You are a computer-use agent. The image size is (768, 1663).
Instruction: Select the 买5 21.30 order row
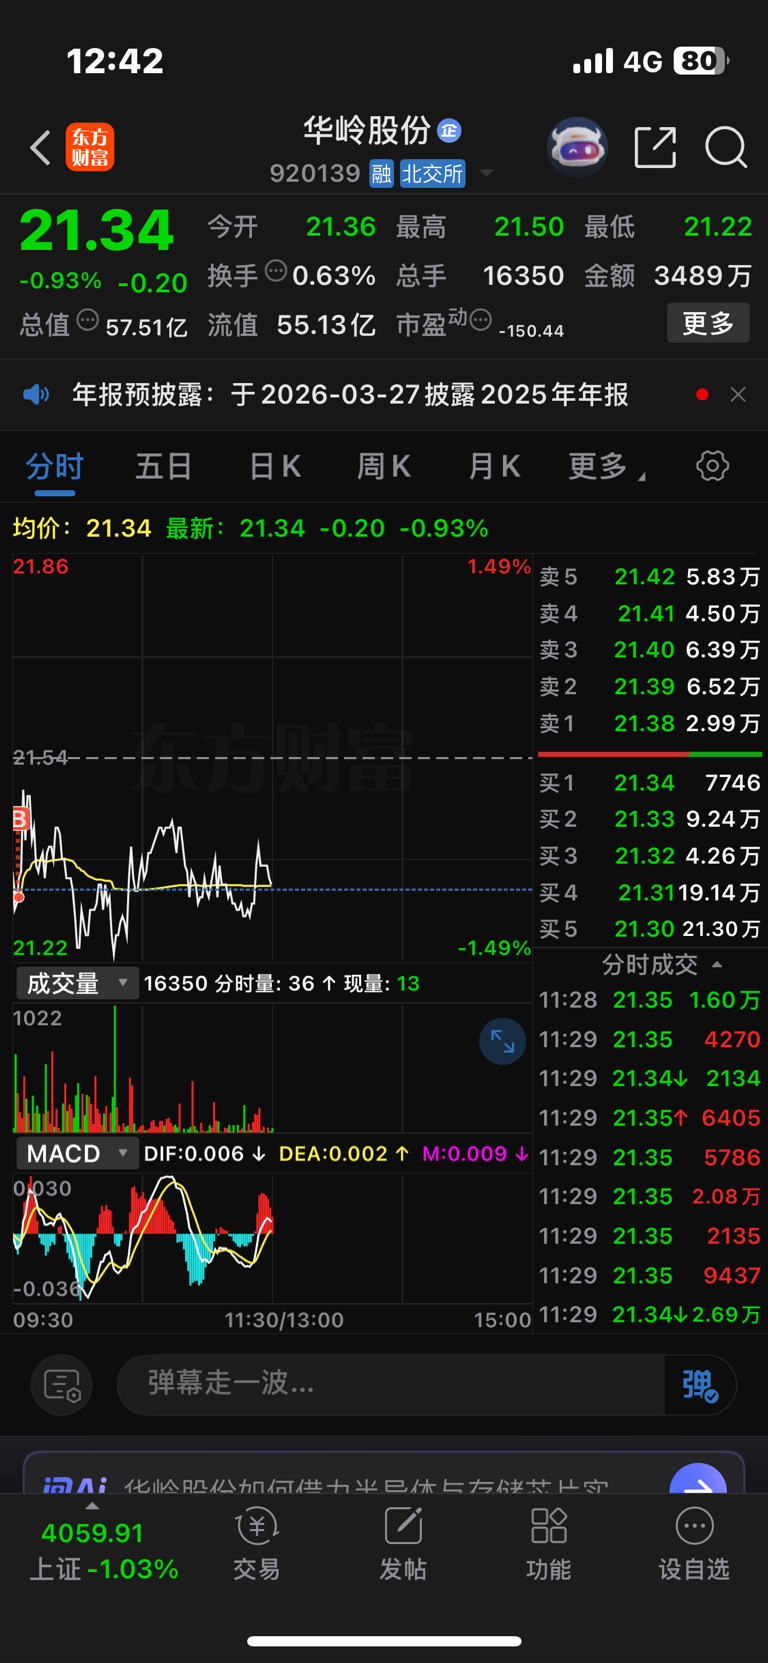click(650, 929)
